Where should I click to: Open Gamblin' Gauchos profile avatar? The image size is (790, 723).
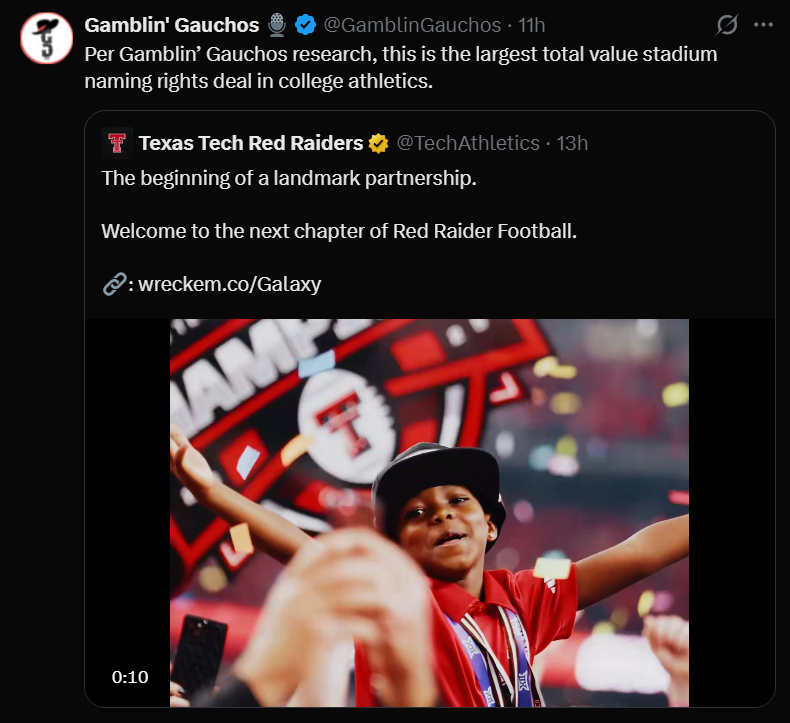46,38
